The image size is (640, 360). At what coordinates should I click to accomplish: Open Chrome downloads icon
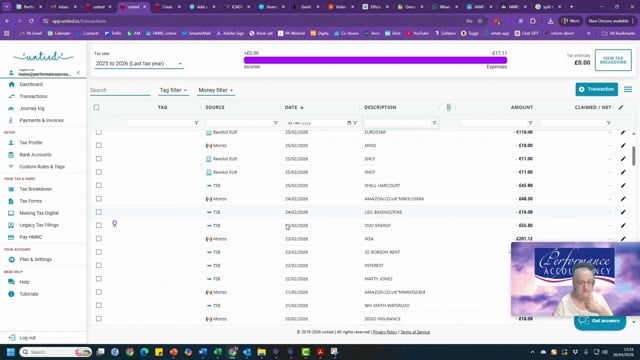tap(550, 21)
